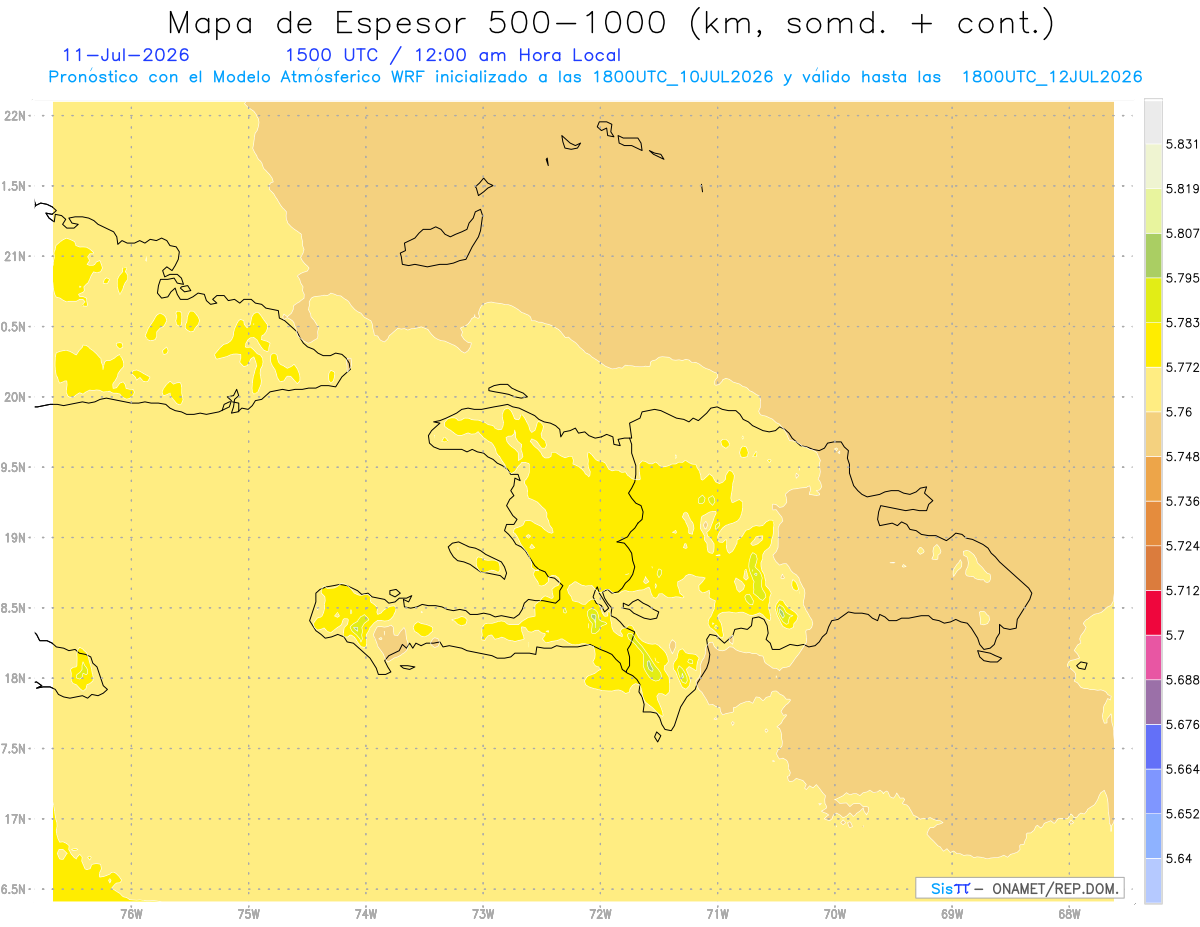Click the longitude label "73W"
This screenshot has width=1200, height=927.
[x=483, y=913]
